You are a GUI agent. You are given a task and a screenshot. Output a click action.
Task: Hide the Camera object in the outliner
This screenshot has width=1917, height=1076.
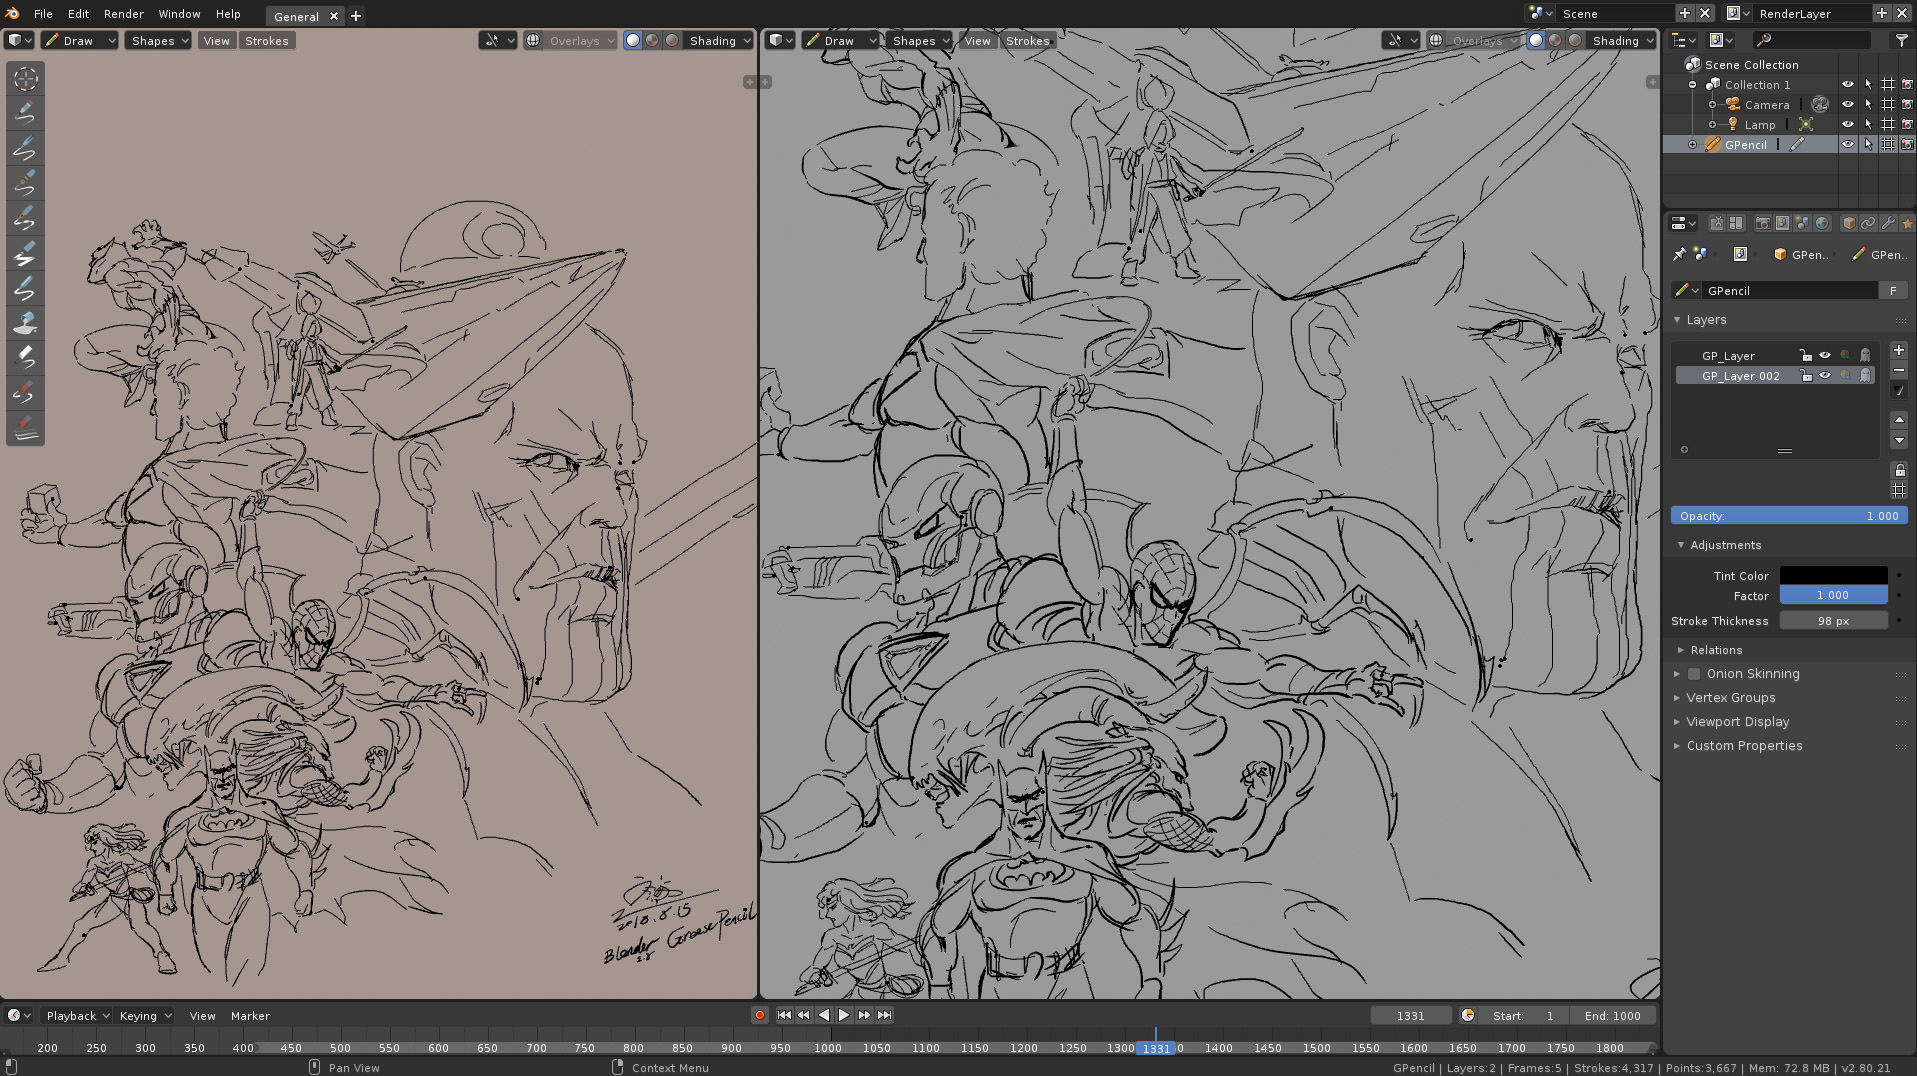point(1848,105)
